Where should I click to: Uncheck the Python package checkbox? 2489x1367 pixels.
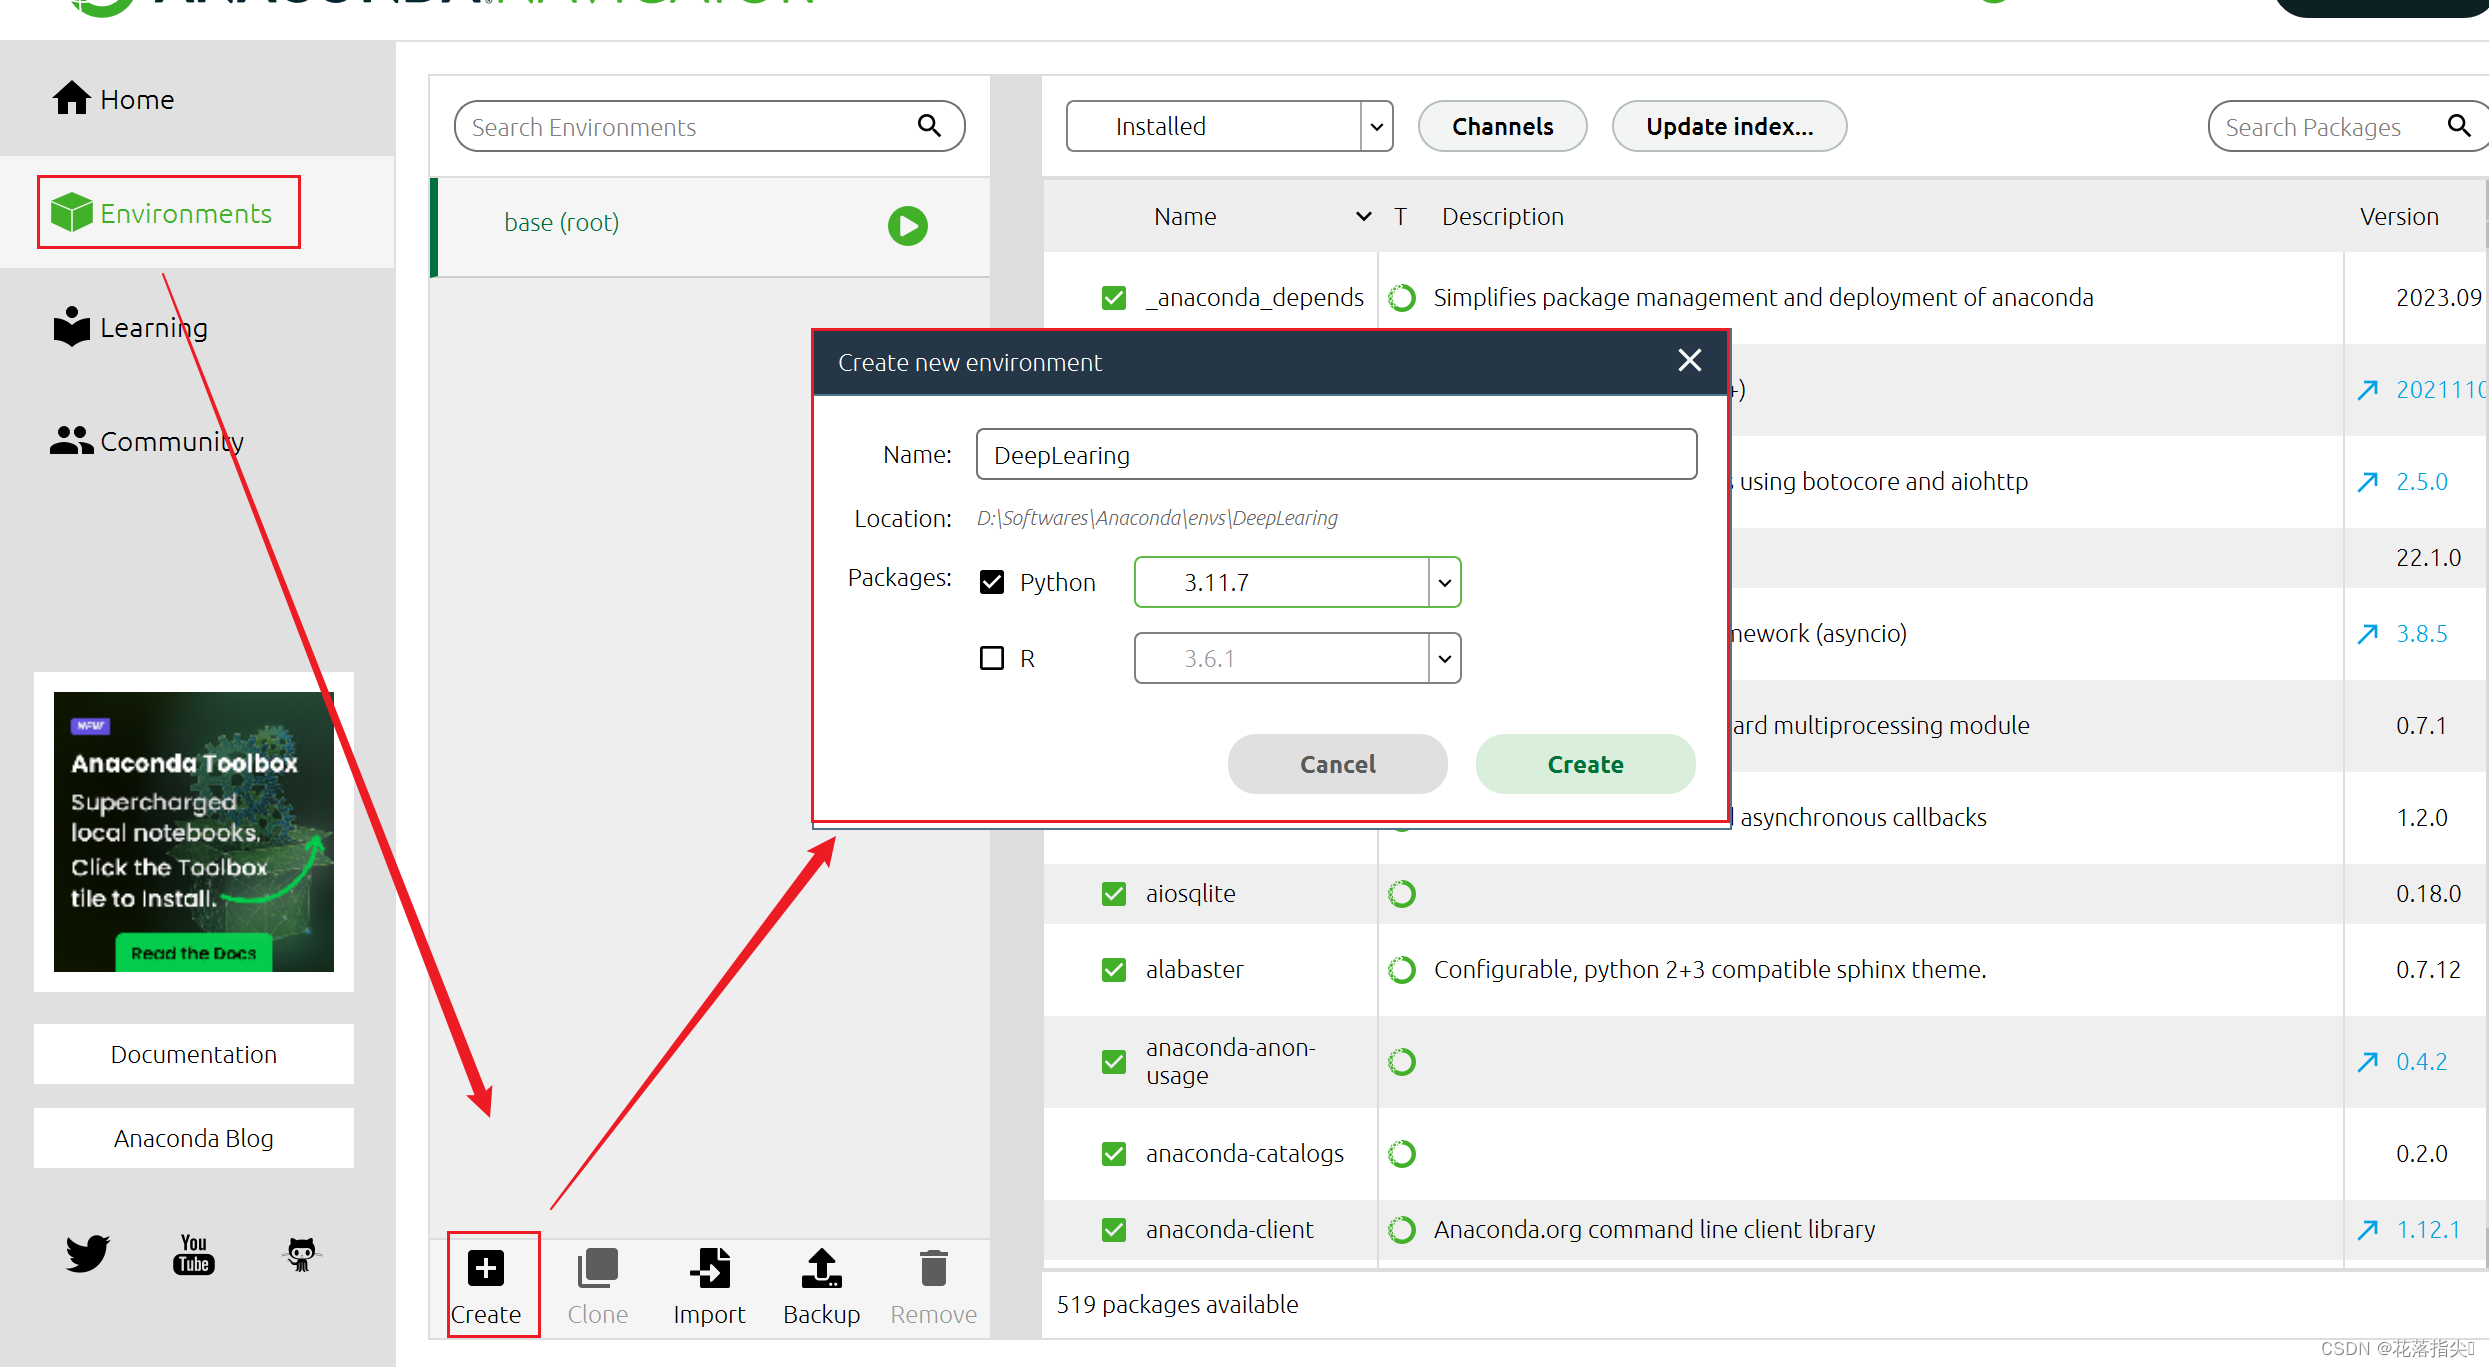coord(992,582)
